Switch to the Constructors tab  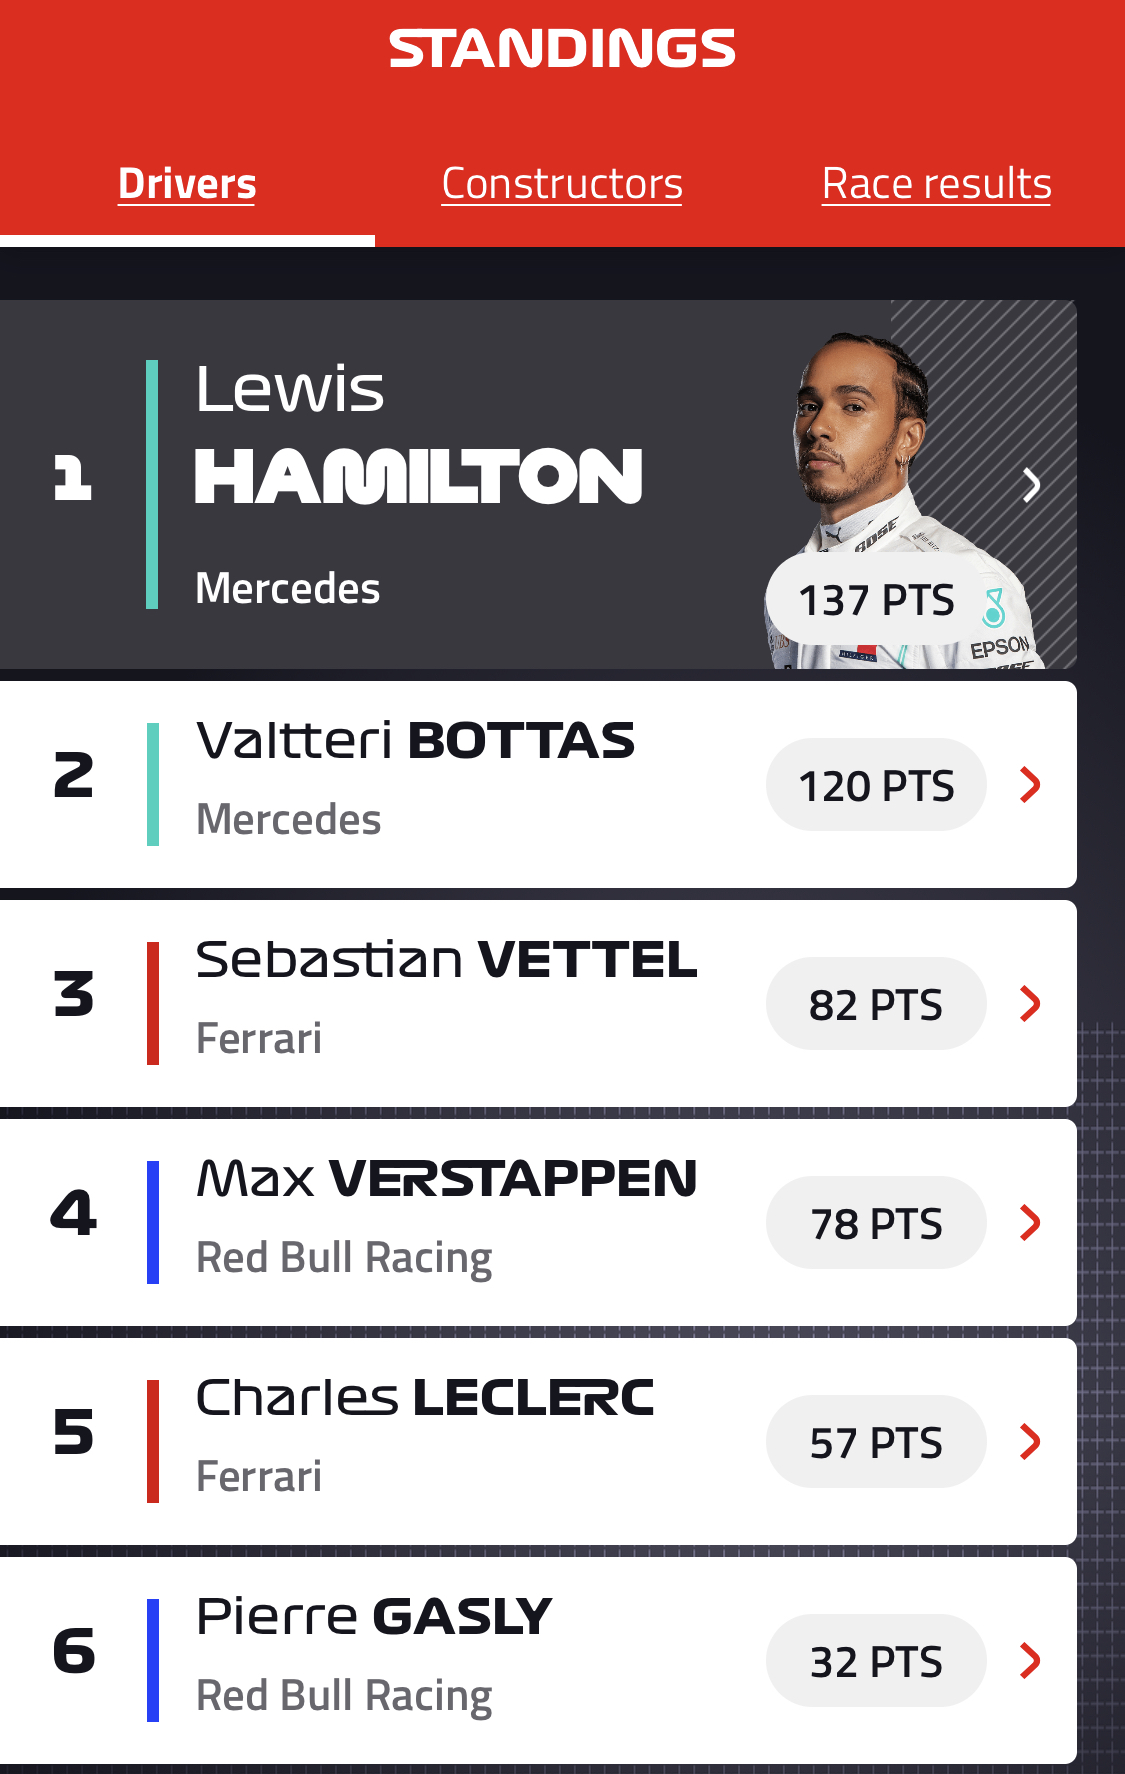click(x=562, y=184)
